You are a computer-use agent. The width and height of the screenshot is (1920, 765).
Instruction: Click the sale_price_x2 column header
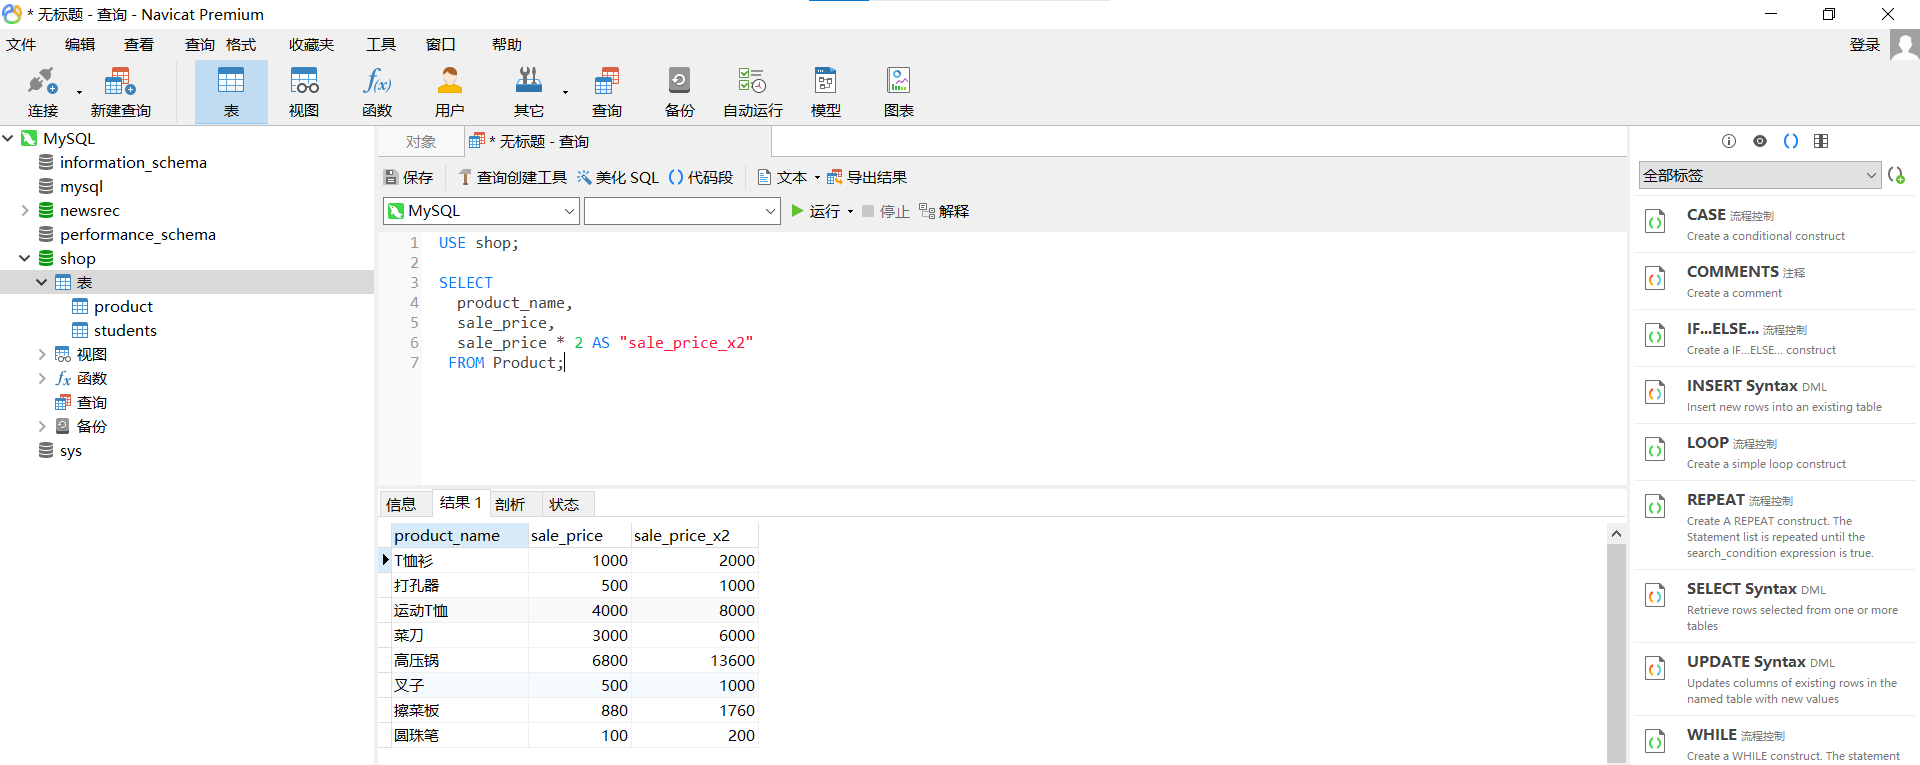click(x=694, y=535)
